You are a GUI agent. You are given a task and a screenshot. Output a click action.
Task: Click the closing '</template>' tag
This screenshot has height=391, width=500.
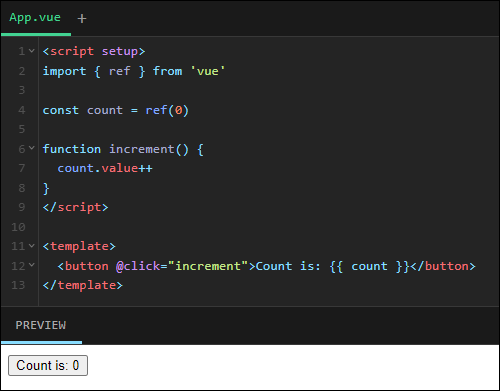[x=83, y=285]
